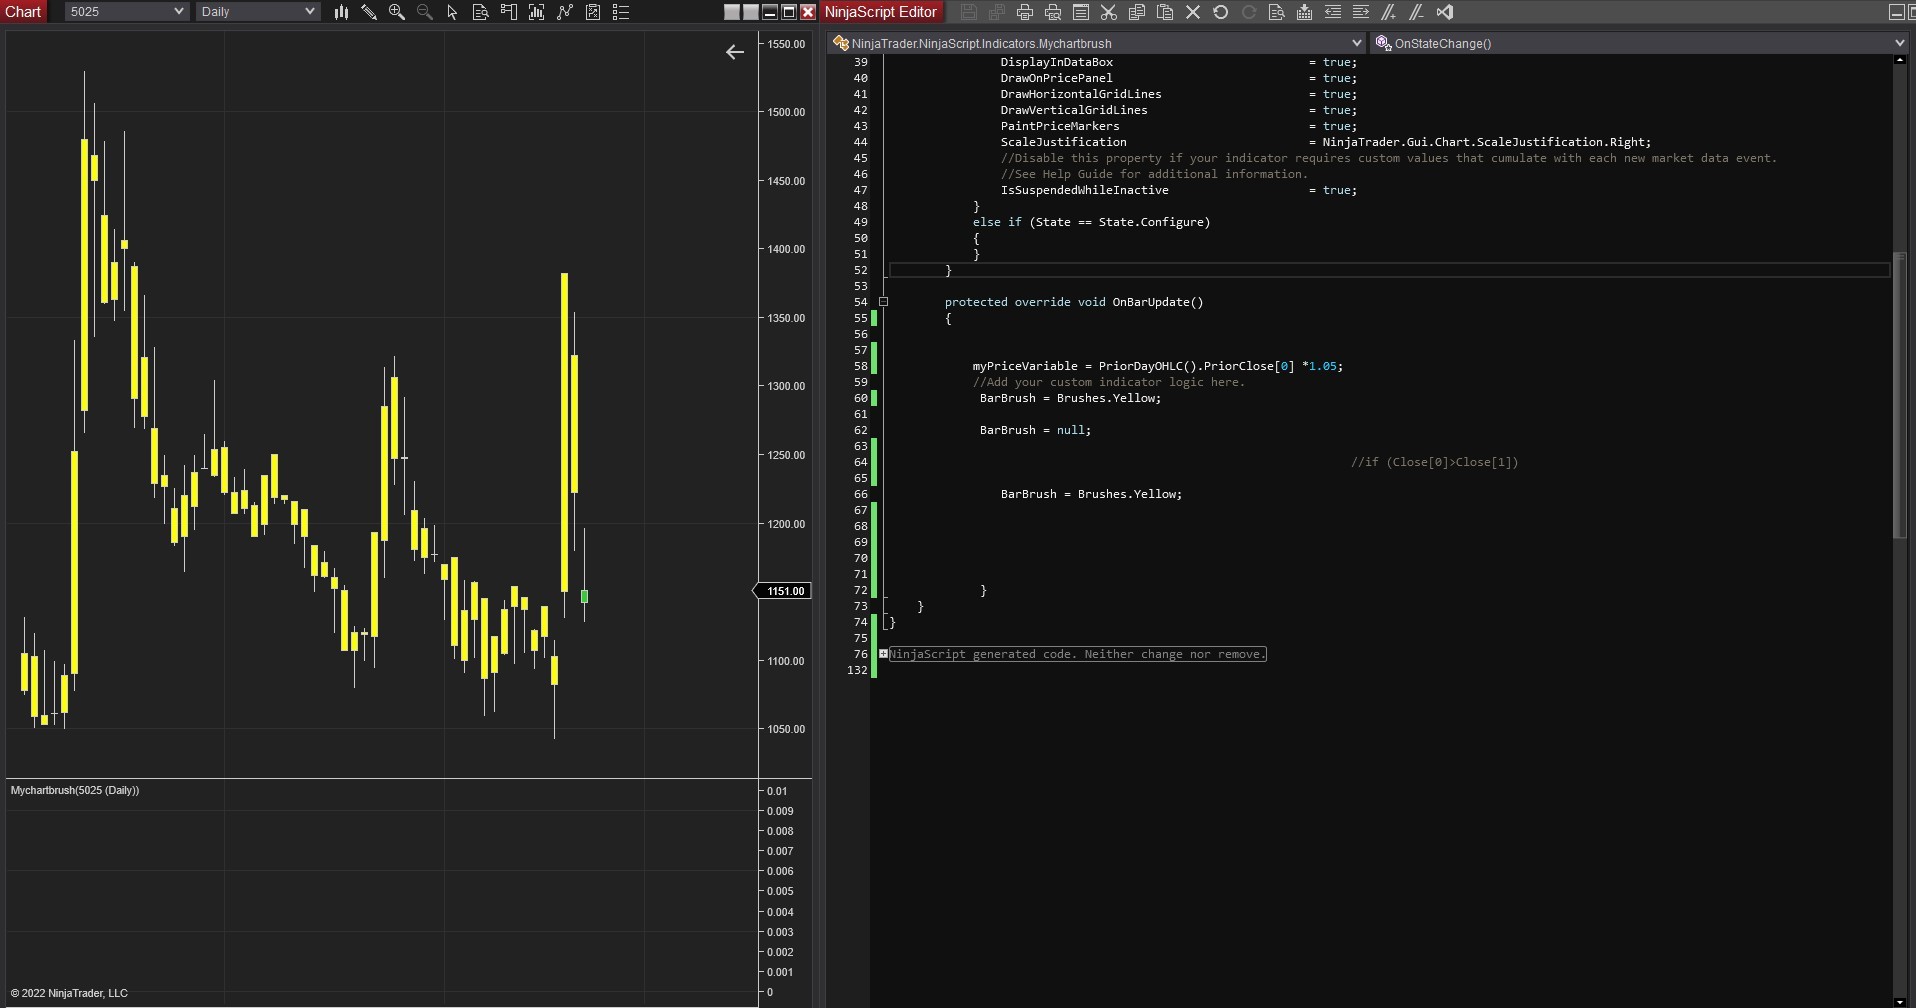Click the left arrow button on chart
This screenshot has height=1008, width=1916.
tap(735, 52)
